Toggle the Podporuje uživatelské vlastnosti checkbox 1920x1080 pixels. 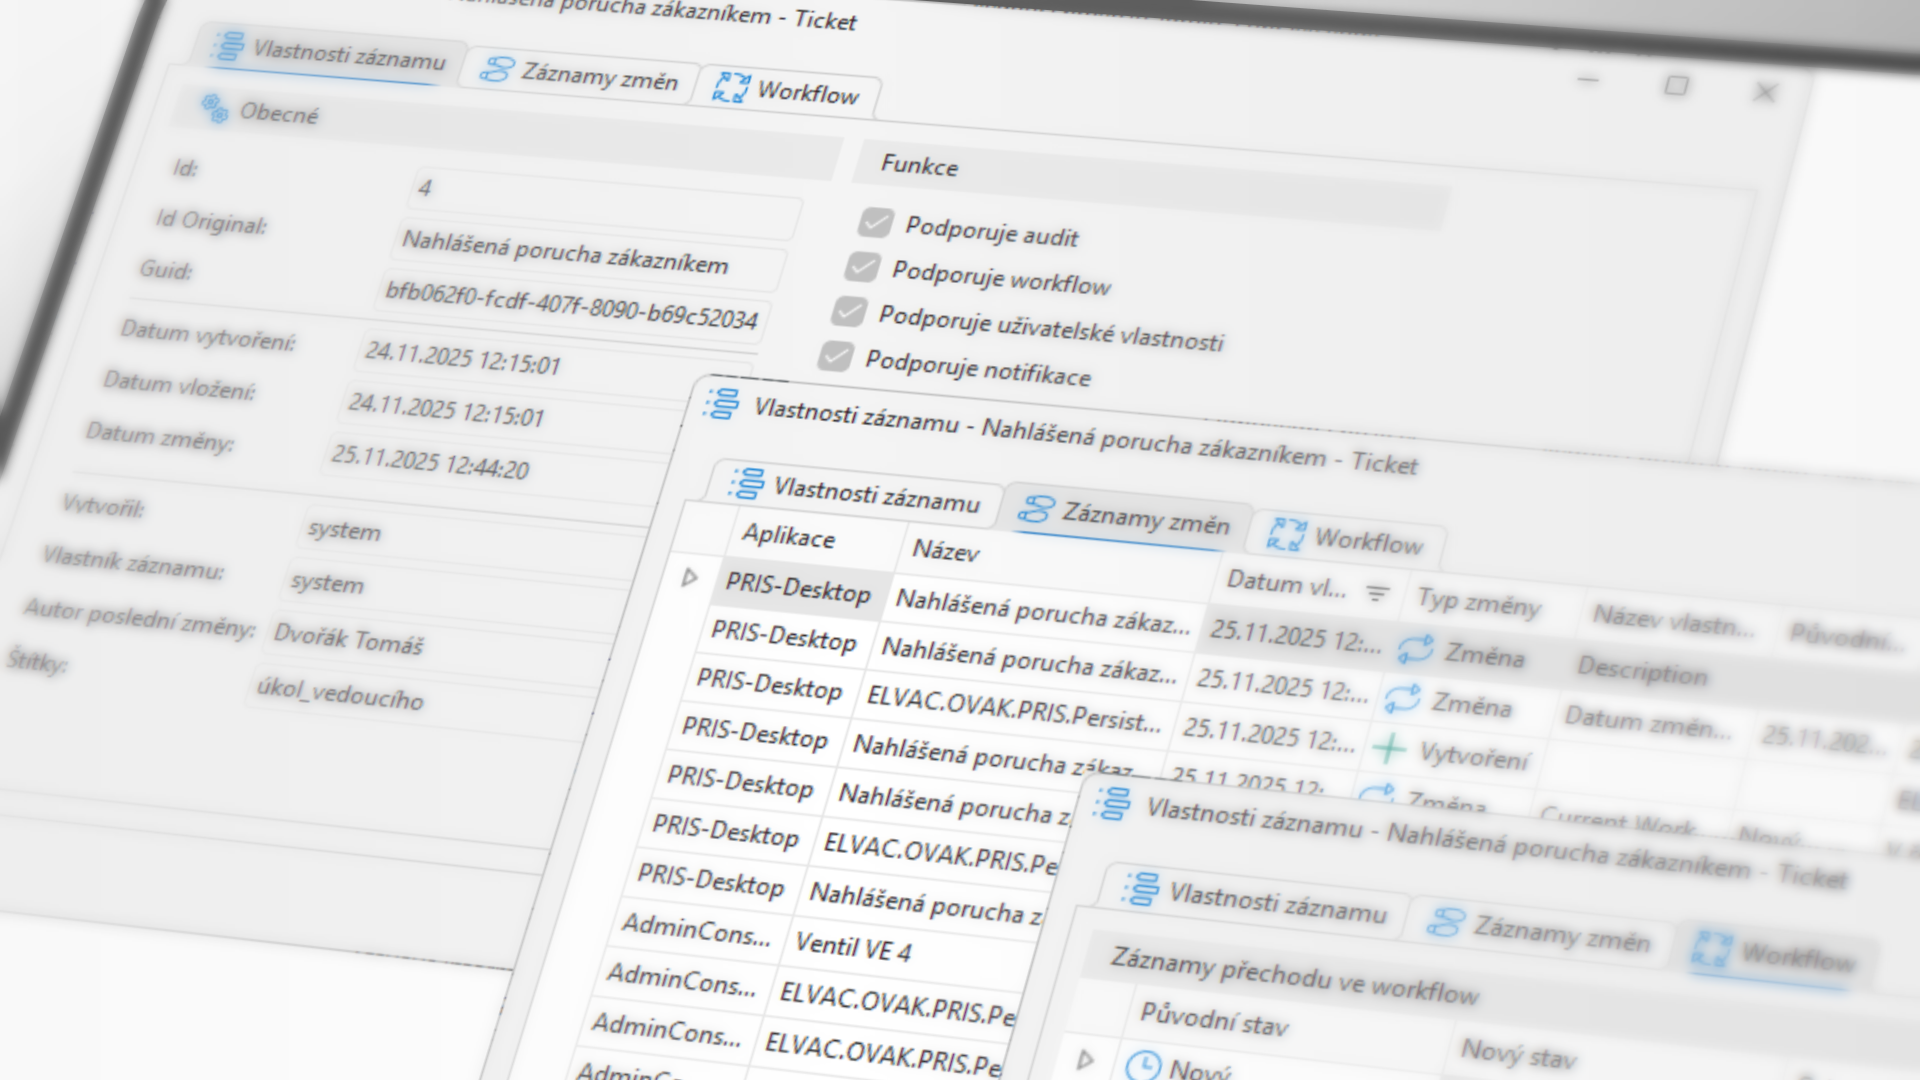coord(849,311)
